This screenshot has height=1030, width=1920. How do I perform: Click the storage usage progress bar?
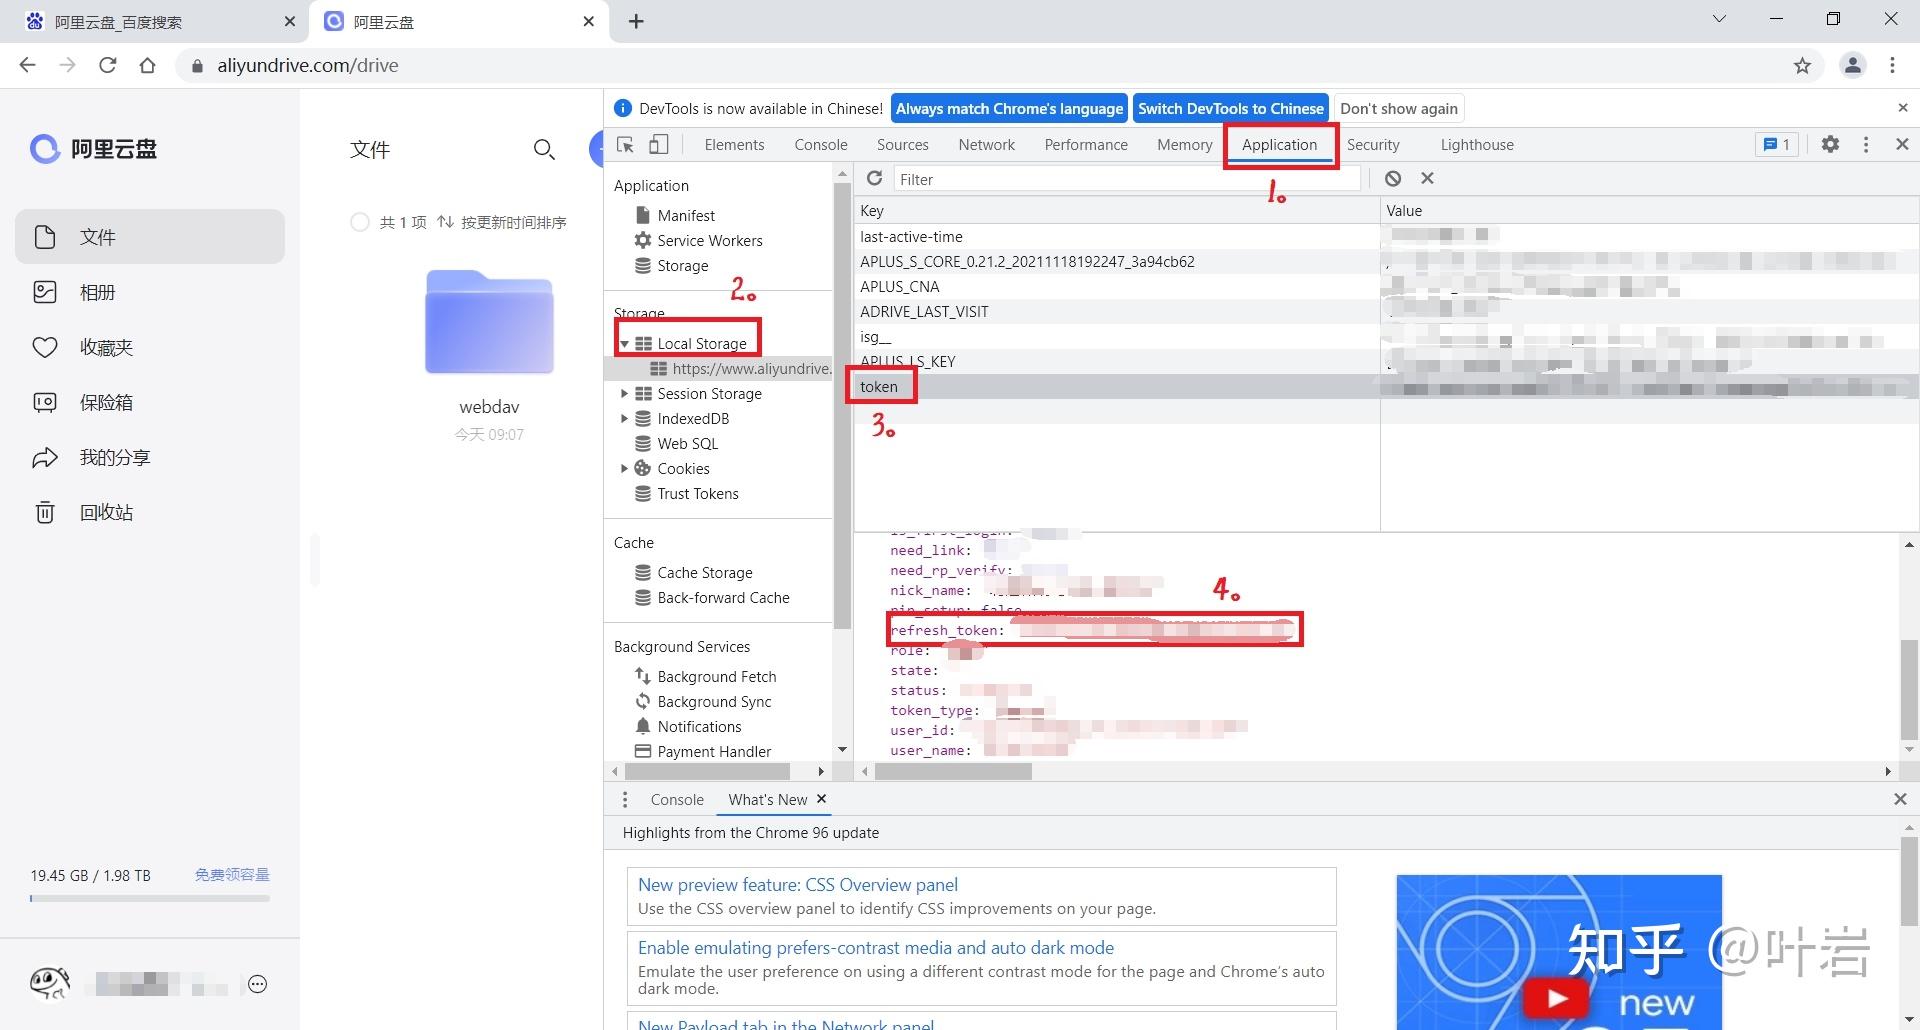[x=150, y=898]
